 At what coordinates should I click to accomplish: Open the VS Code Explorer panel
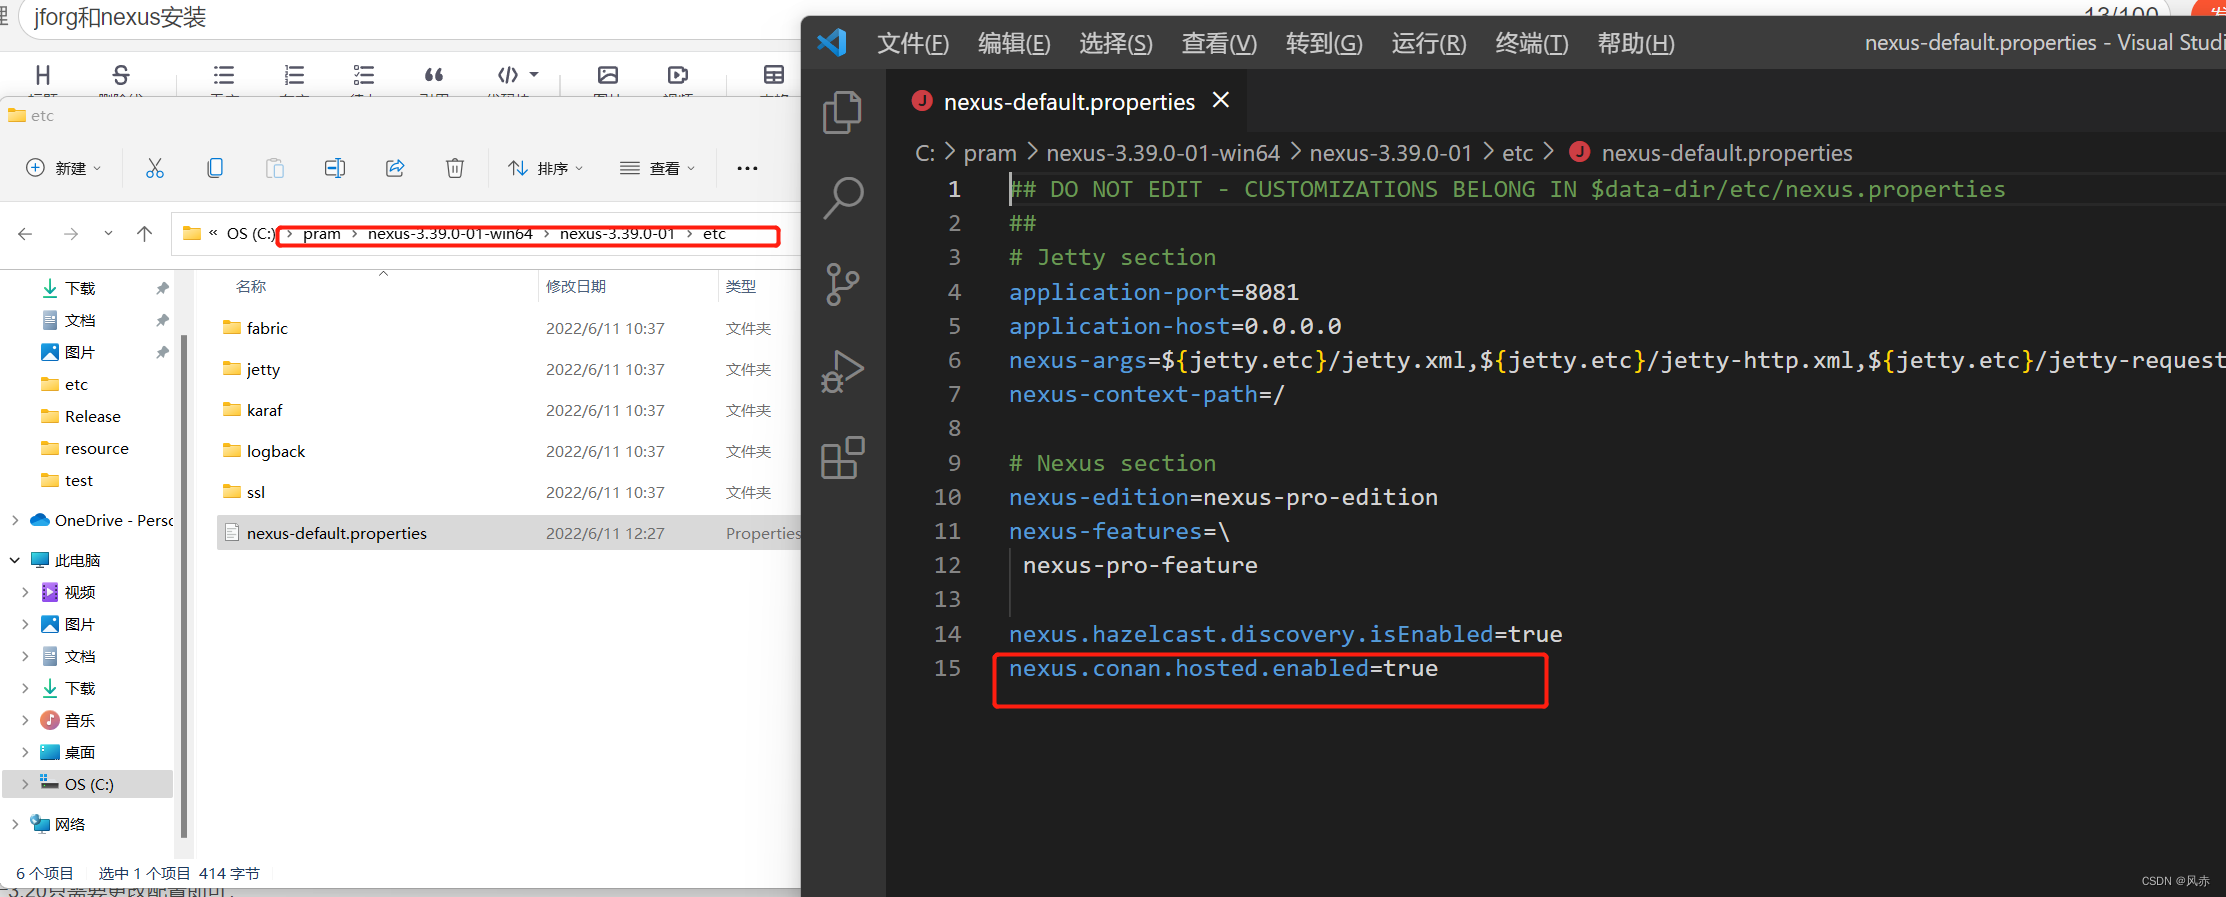click(x=842, y=112)
